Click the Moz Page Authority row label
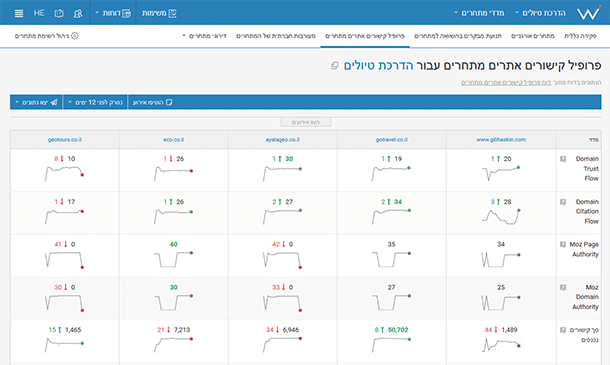The height and width of the screenshot is (365, 610). click(x=584, y=249)
